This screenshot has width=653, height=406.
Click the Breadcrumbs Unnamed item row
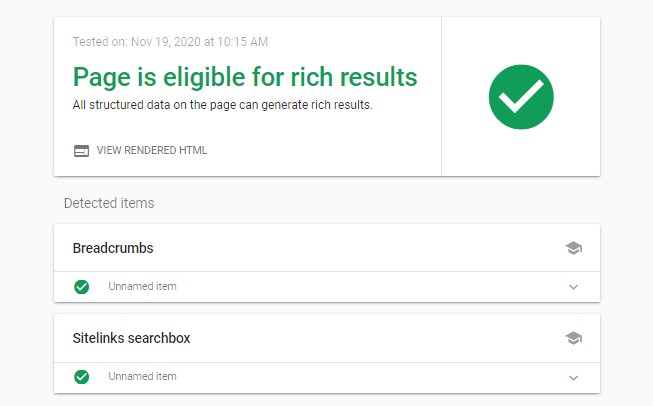point(327,287)
